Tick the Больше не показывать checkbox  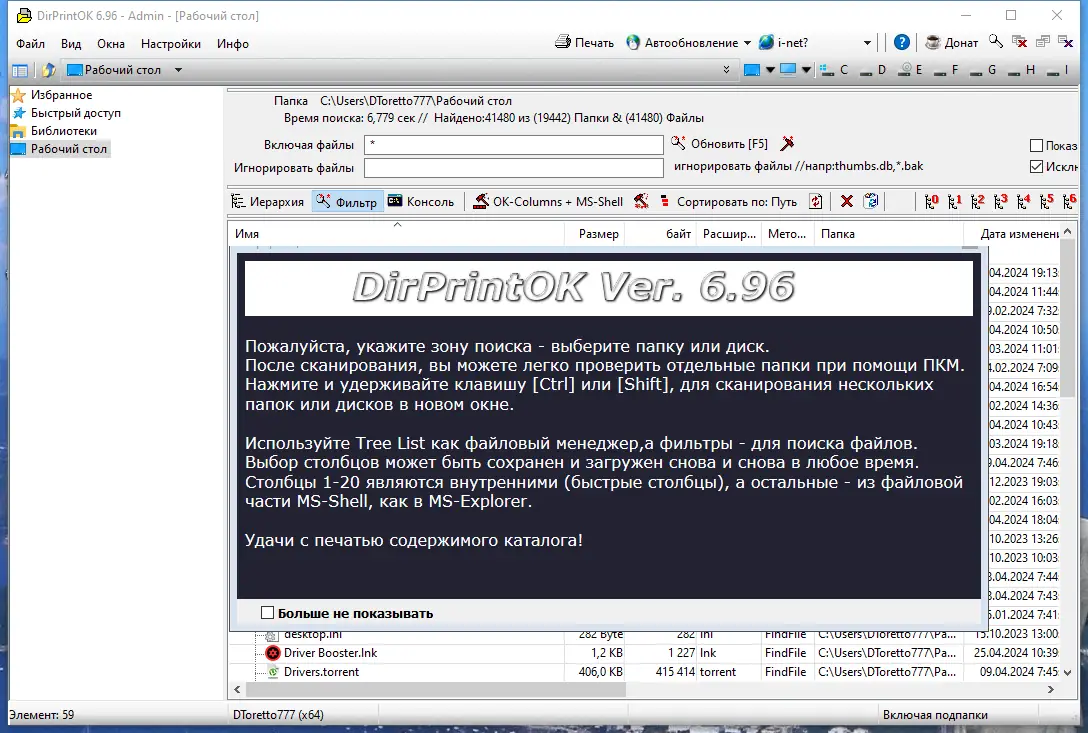point(267,612)
